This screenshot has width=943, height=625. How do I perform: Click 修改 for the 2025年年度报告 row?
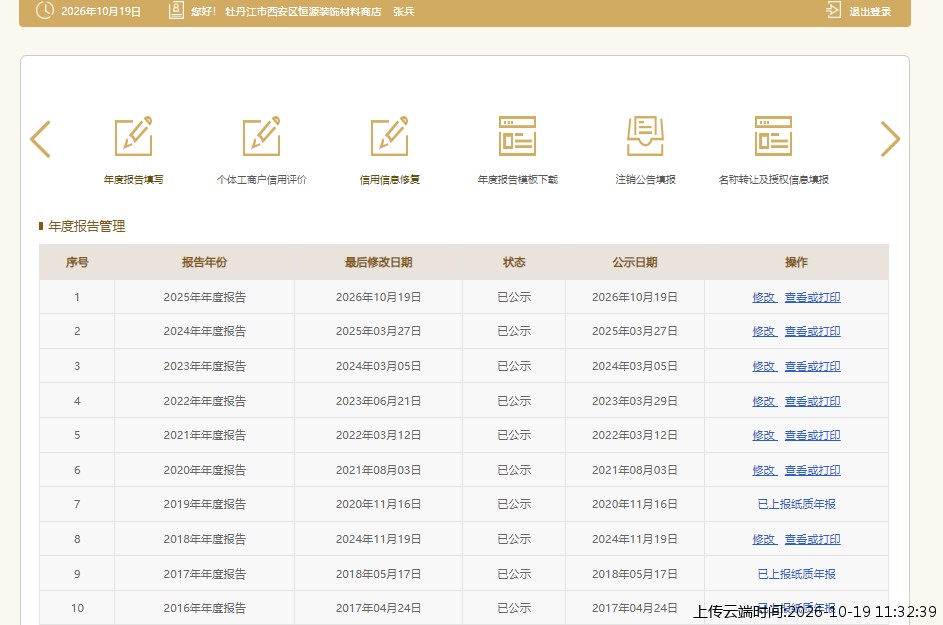764,297
